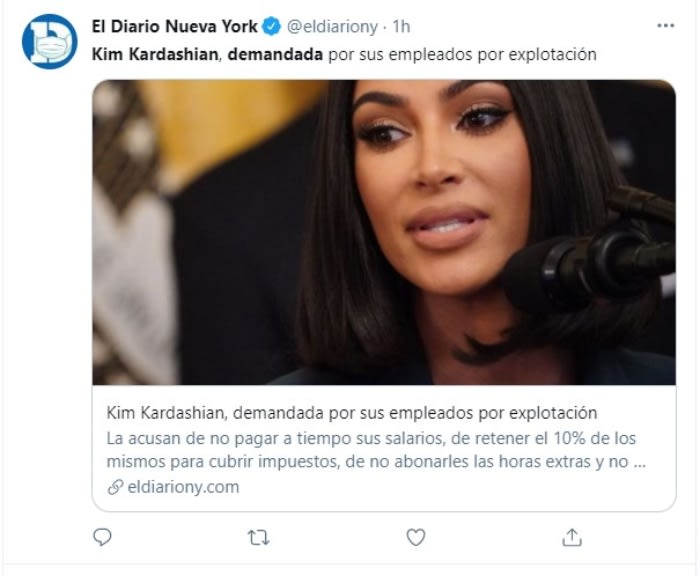Click the microphone in the article photo

[589, 257]
